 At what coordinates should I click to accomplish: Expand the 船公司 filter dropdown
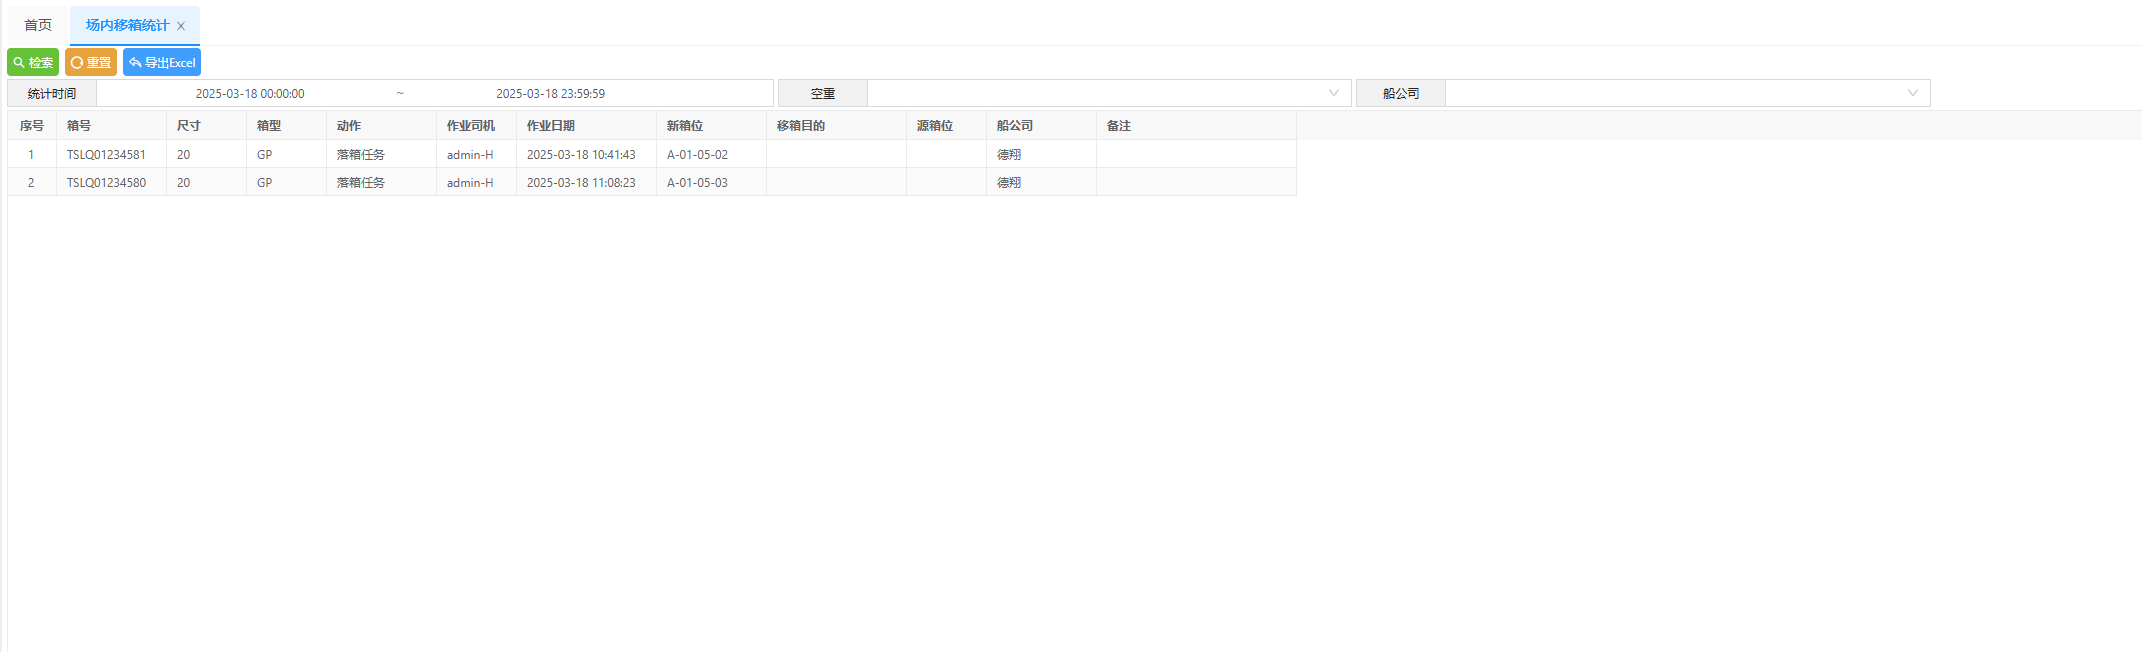click(1912, 93)
